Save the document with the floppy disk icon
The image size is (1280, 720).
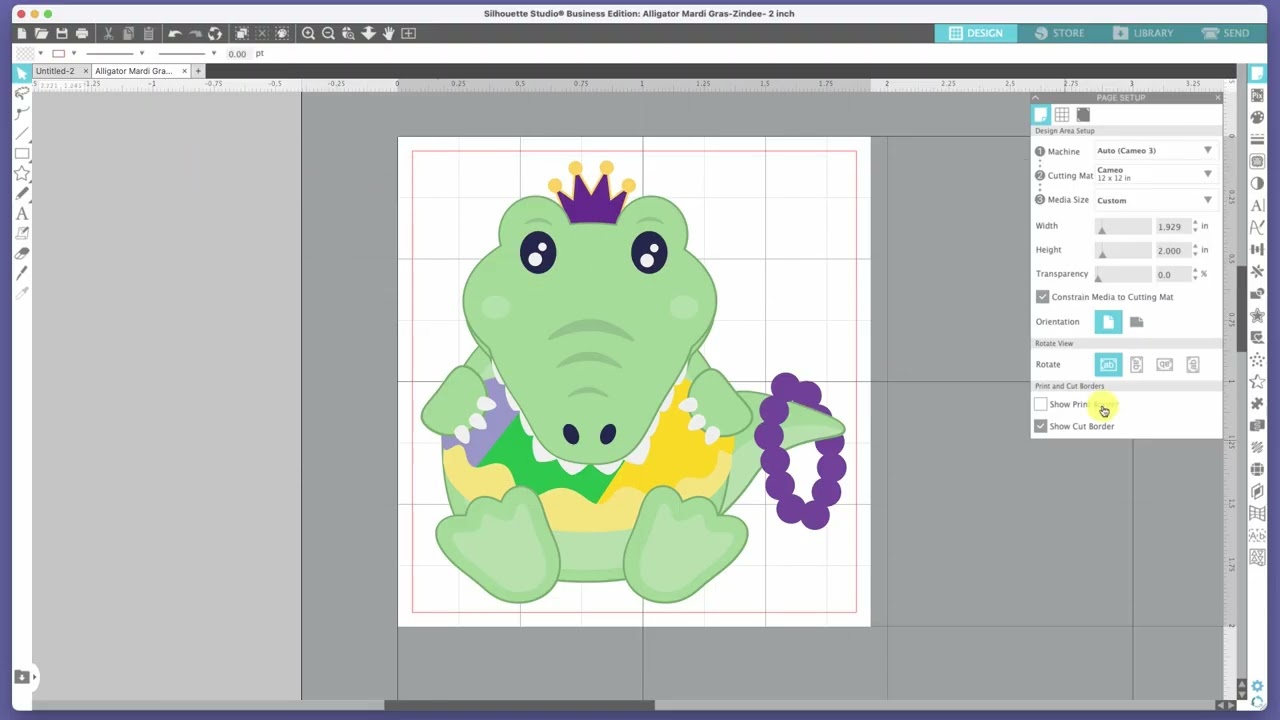62,33
